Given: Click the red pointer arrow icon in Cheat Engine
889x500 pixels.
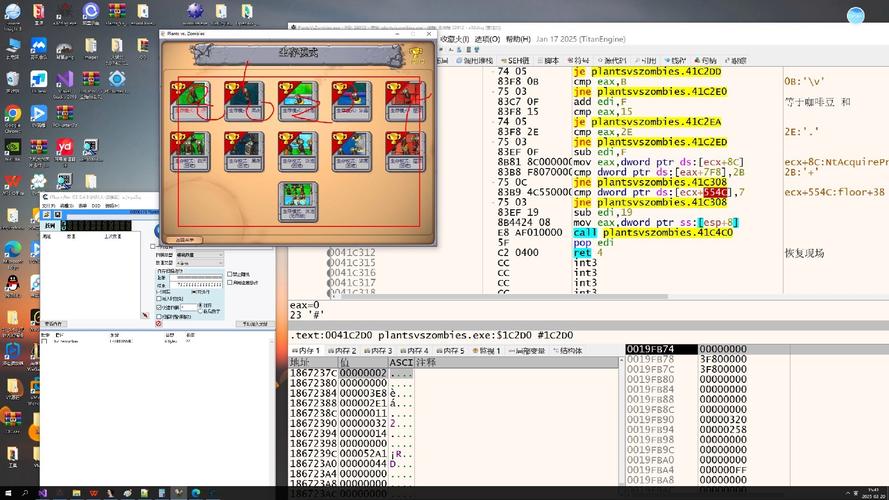Looking at the screenshot, I should click(145, 315).
